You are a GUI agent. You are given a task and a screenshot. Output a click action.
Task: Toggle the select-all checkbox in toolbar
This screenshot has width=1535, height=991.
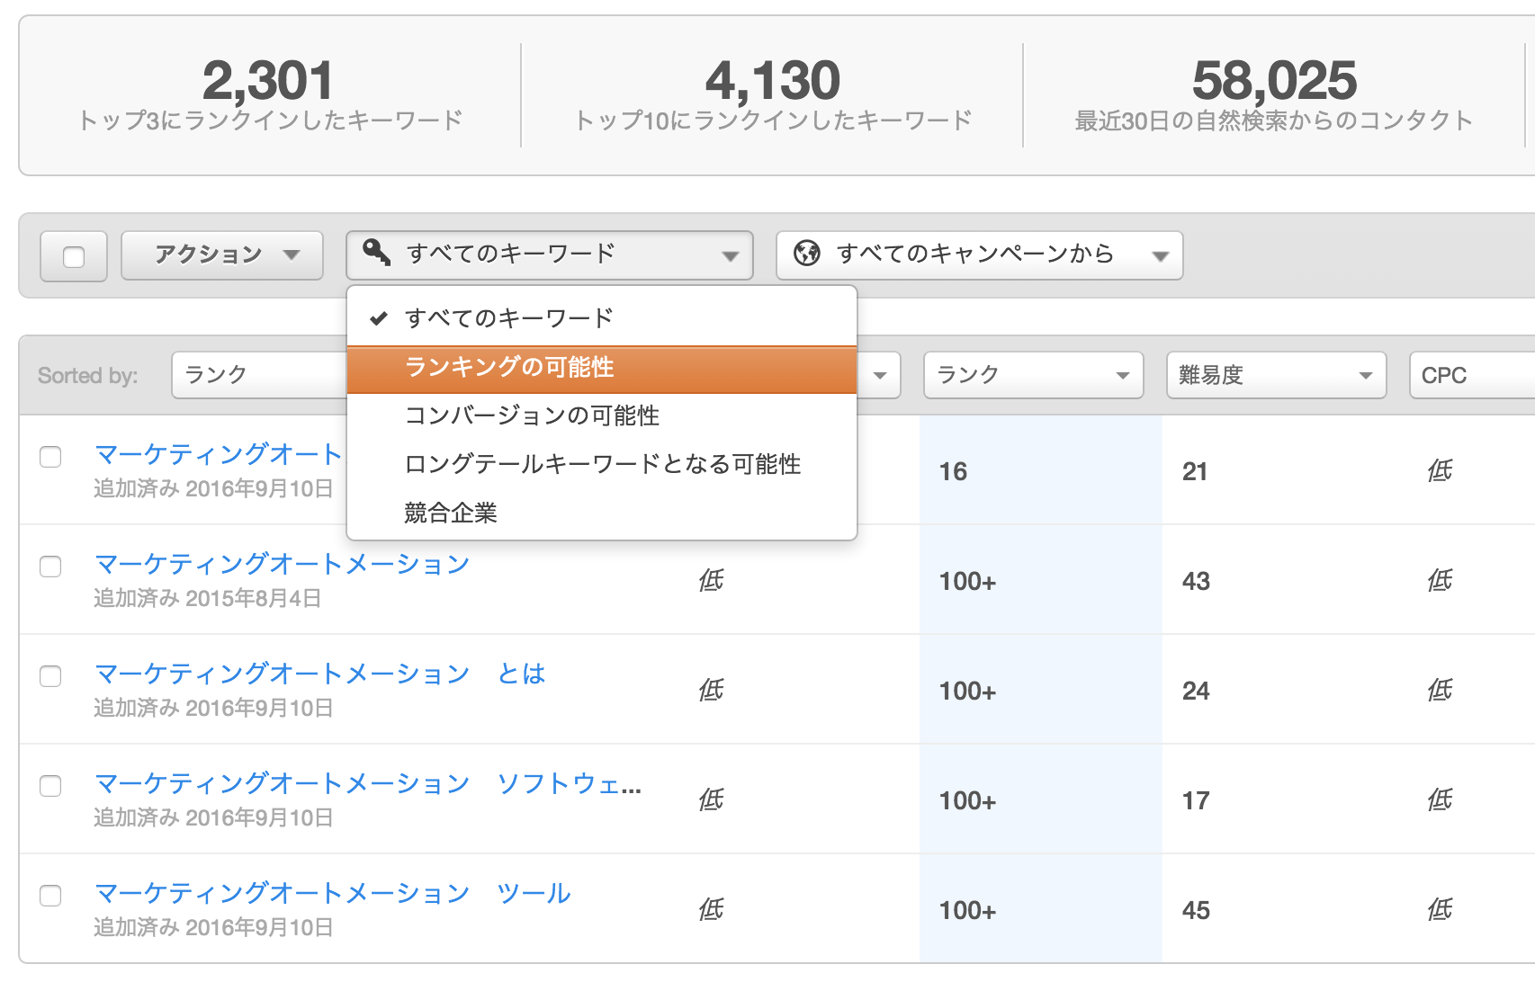click(x=74, y=256)
